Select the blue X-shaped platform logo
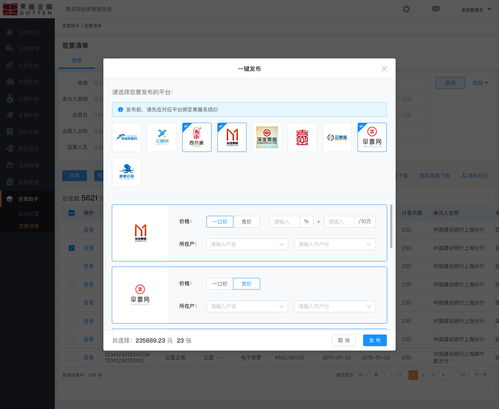 pos(162,137)
